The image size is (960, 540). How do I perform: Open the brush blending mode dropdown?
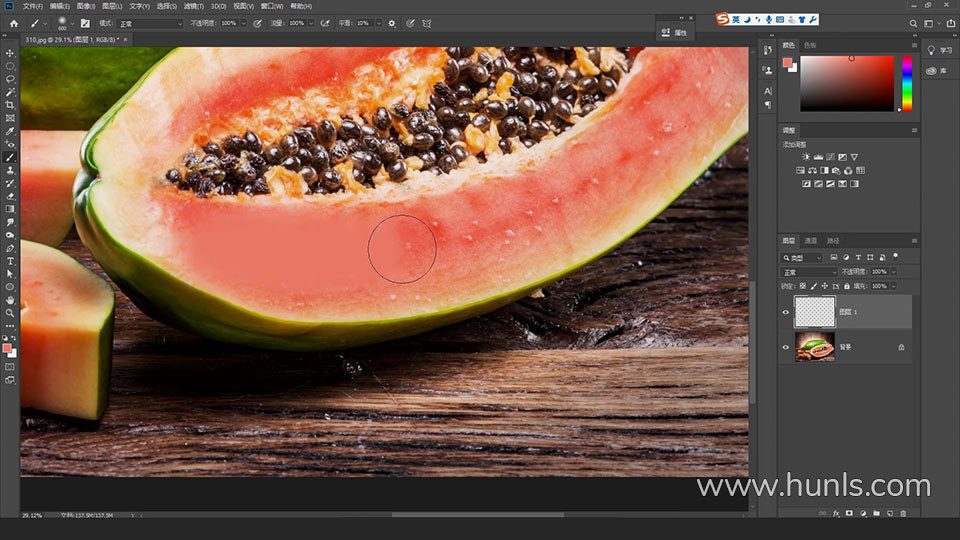150,23
